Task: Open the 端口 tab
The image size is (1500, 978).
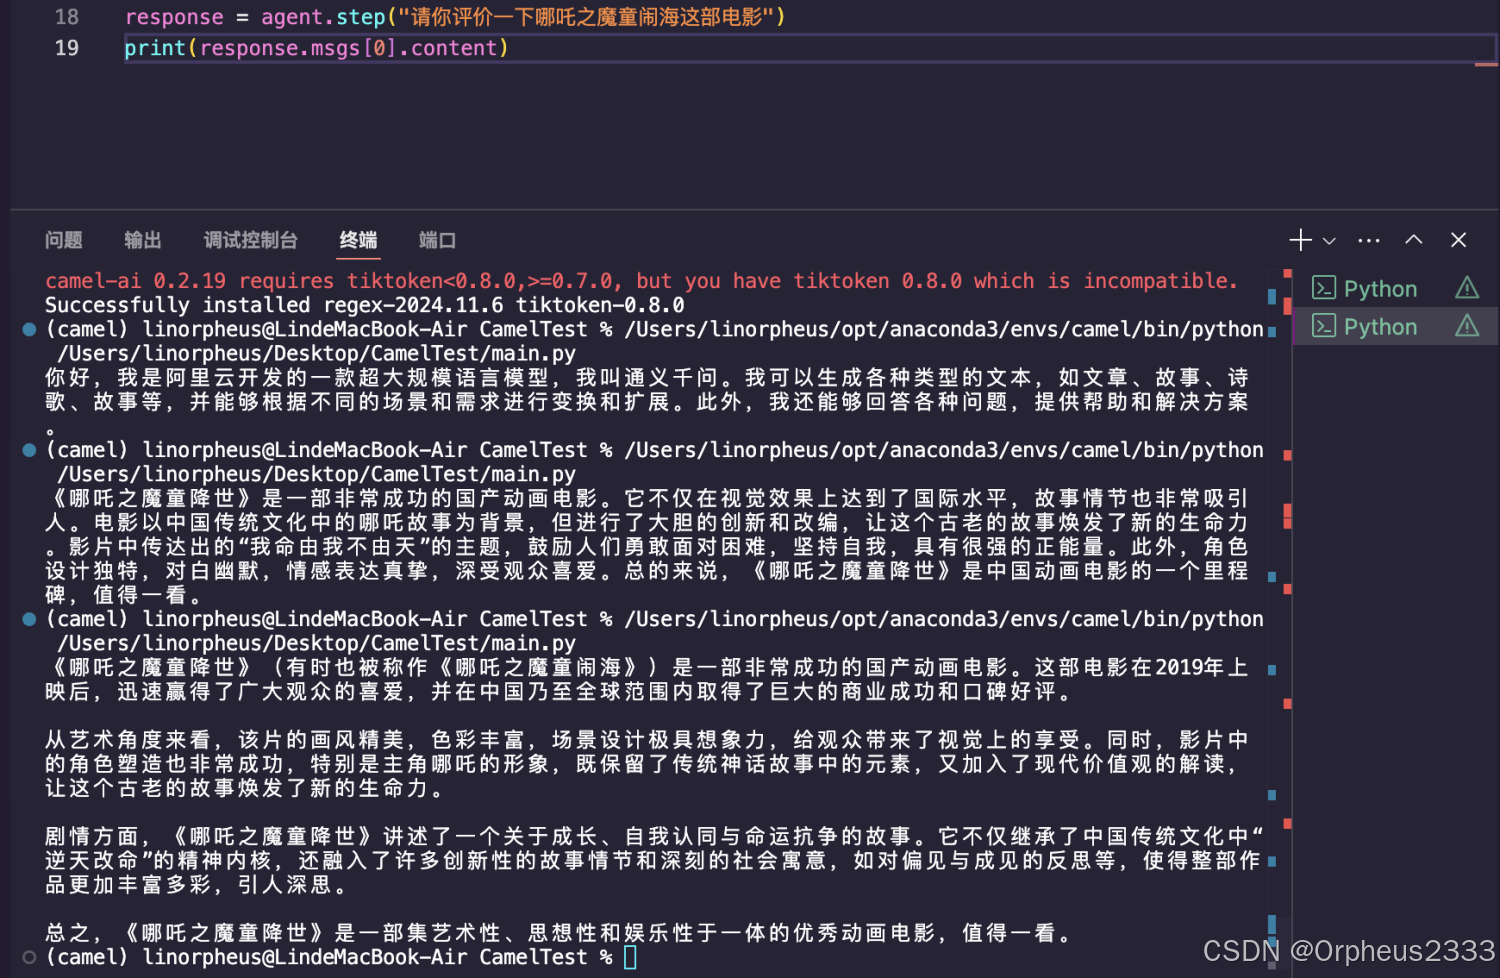Action: [436, 240]
